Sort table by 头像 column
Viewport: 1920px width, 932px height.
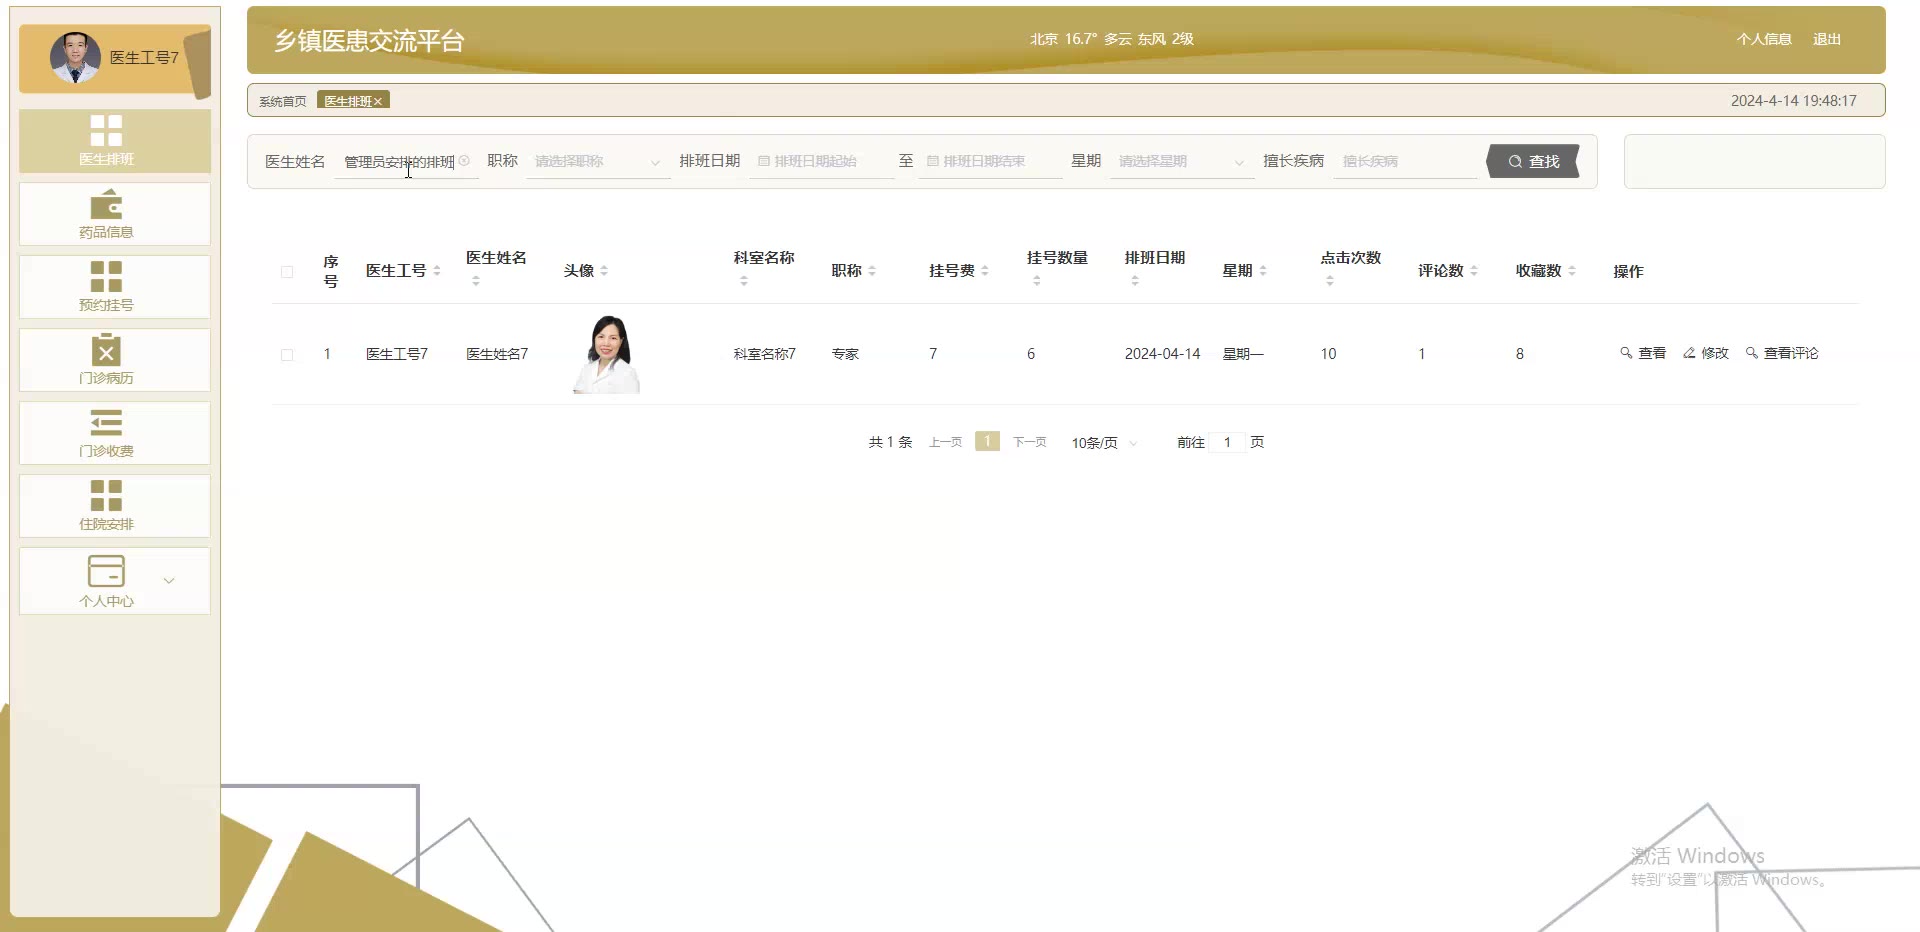tap(604, 271)
